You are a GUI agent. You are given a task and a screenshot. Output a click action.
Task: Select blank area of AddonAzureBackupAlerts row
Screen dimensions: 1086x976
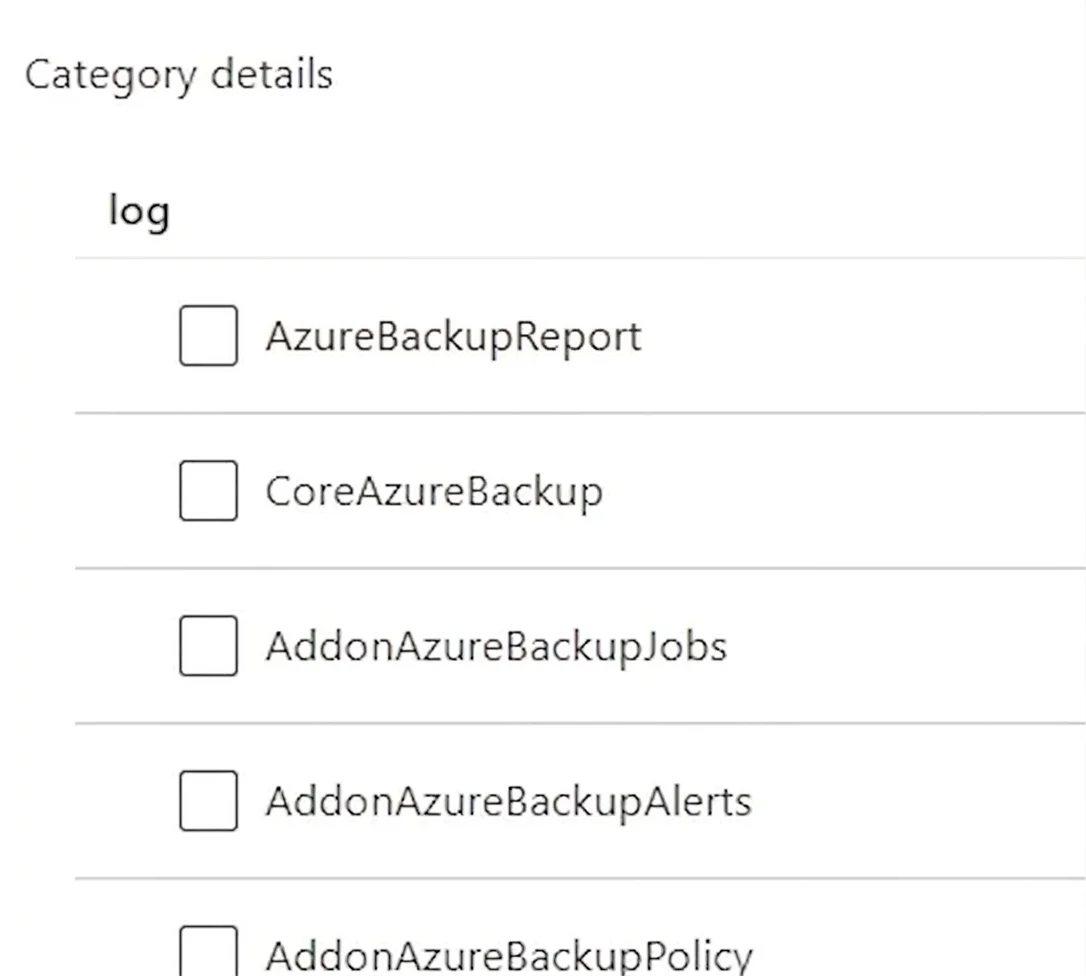(914, 801)
